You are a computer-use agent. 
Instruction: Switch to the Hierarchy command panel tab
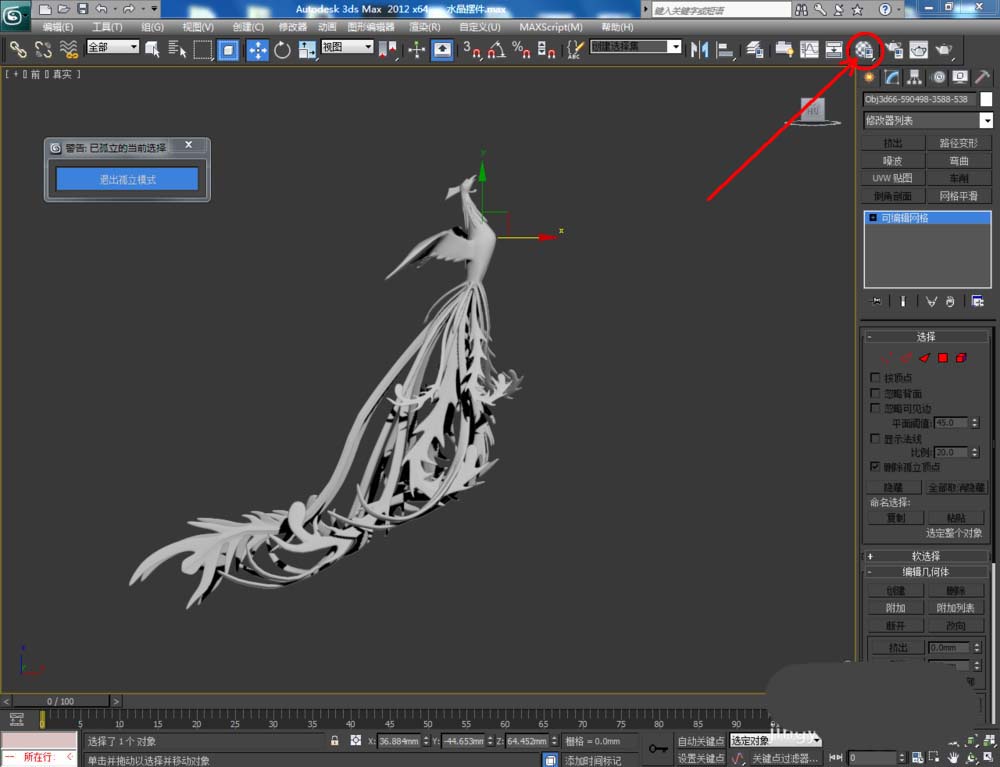pyautogui.click(x=915, y=78)
